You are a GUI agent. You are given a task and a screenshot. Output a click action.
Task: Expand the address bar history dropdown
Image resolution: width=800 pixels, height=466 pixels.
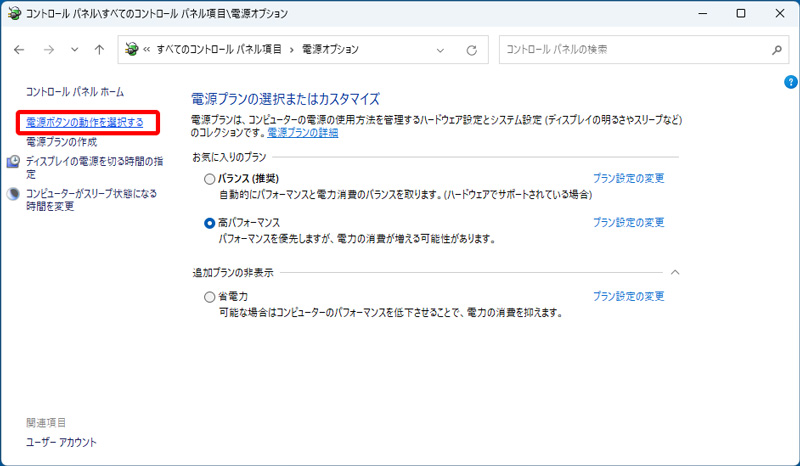pyautogui.click(x=442, y=49)
